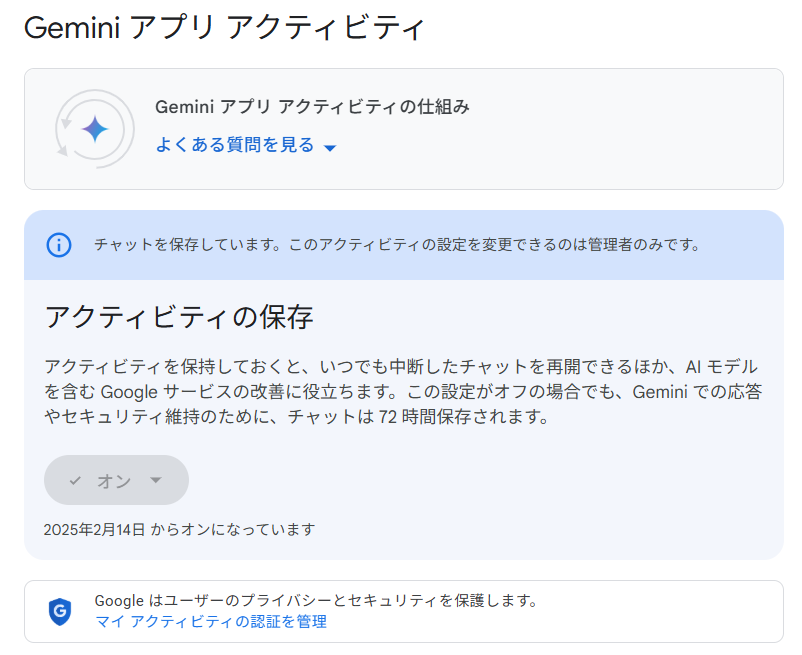
Task: Click the Google privacy and security protection text
Action: (316, 601)
